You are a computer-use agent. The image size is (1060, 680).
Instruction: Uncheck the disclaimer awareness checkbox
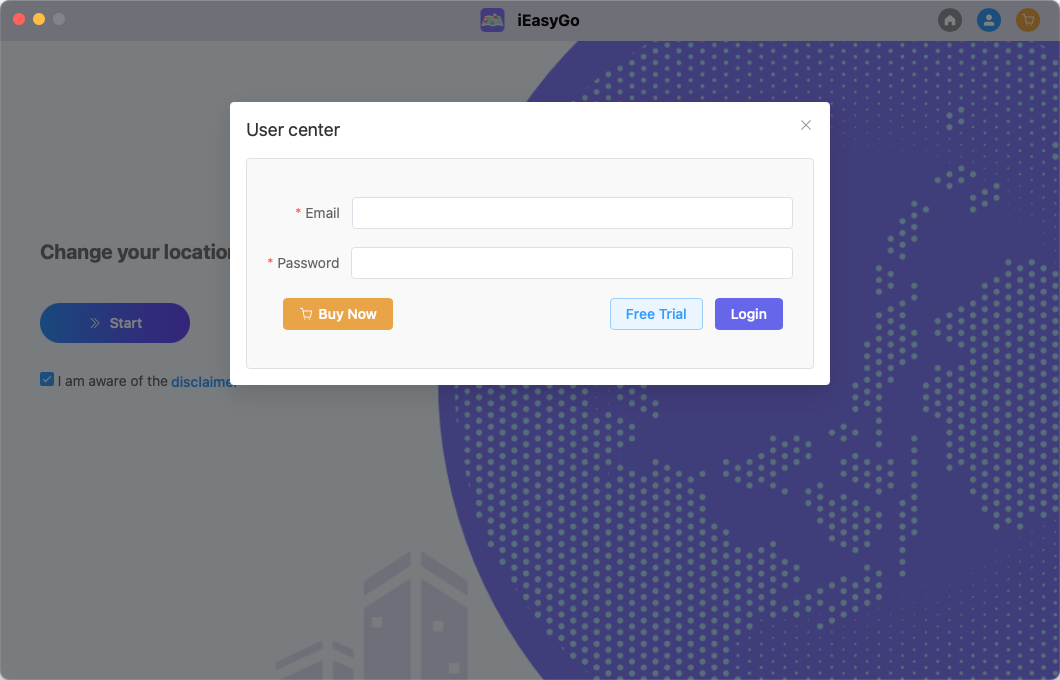[47, 379]
